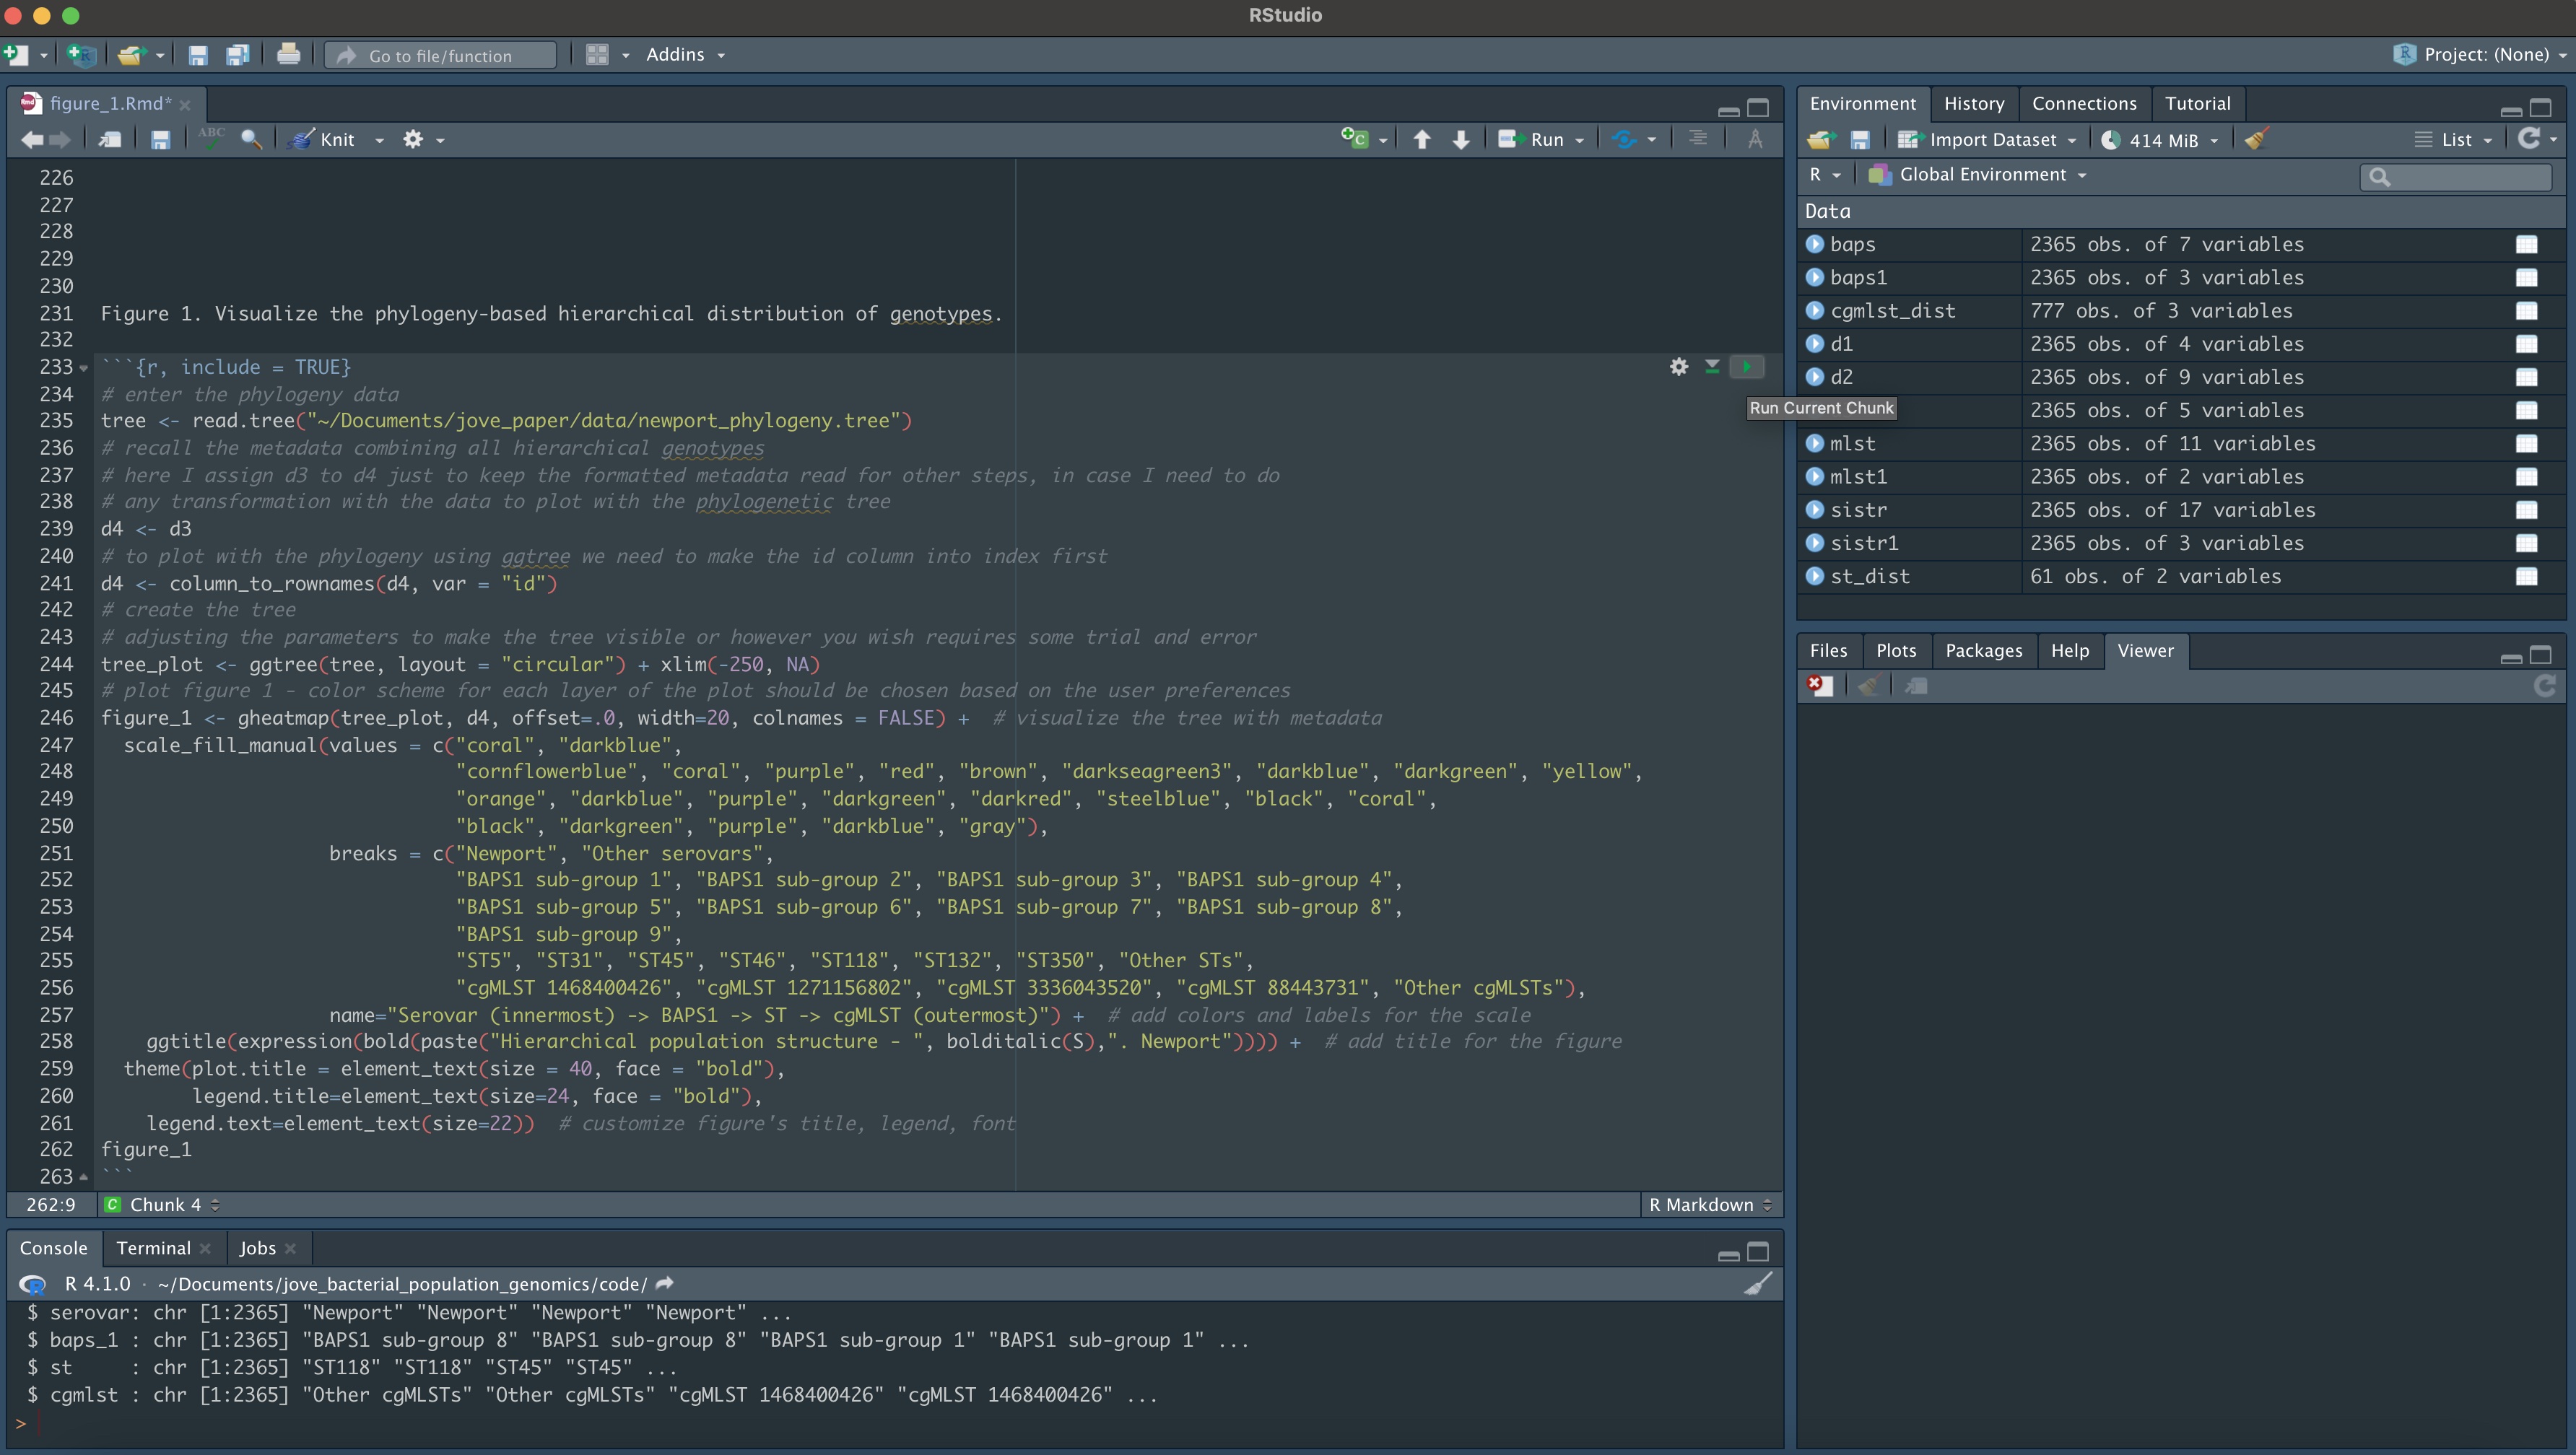
Task: Click the Insert new code chunk icon
Action: pos(1355,140)
